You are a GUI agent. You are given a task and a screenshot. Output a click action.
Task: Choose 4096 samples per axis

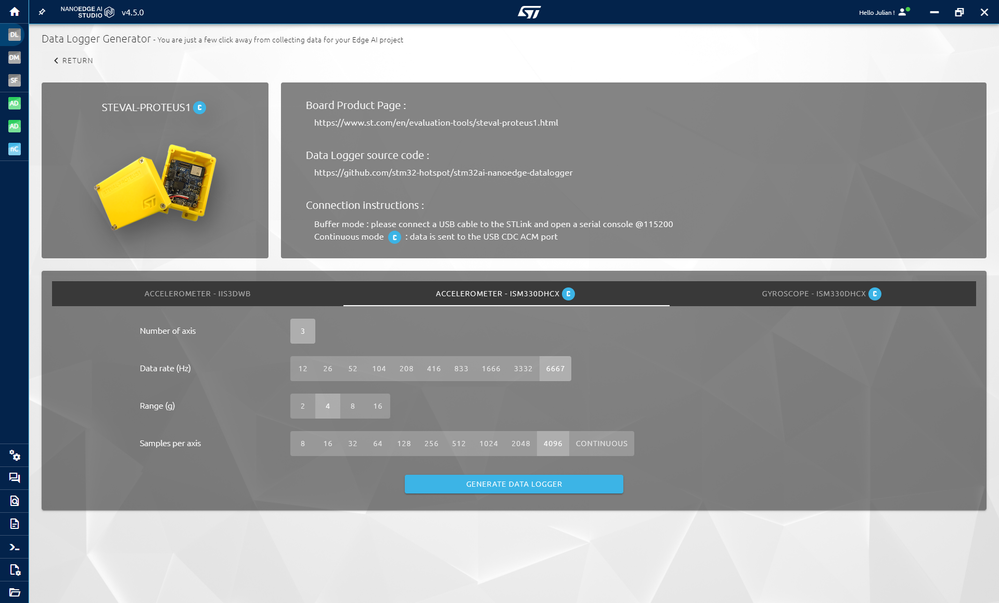point(553,444)
